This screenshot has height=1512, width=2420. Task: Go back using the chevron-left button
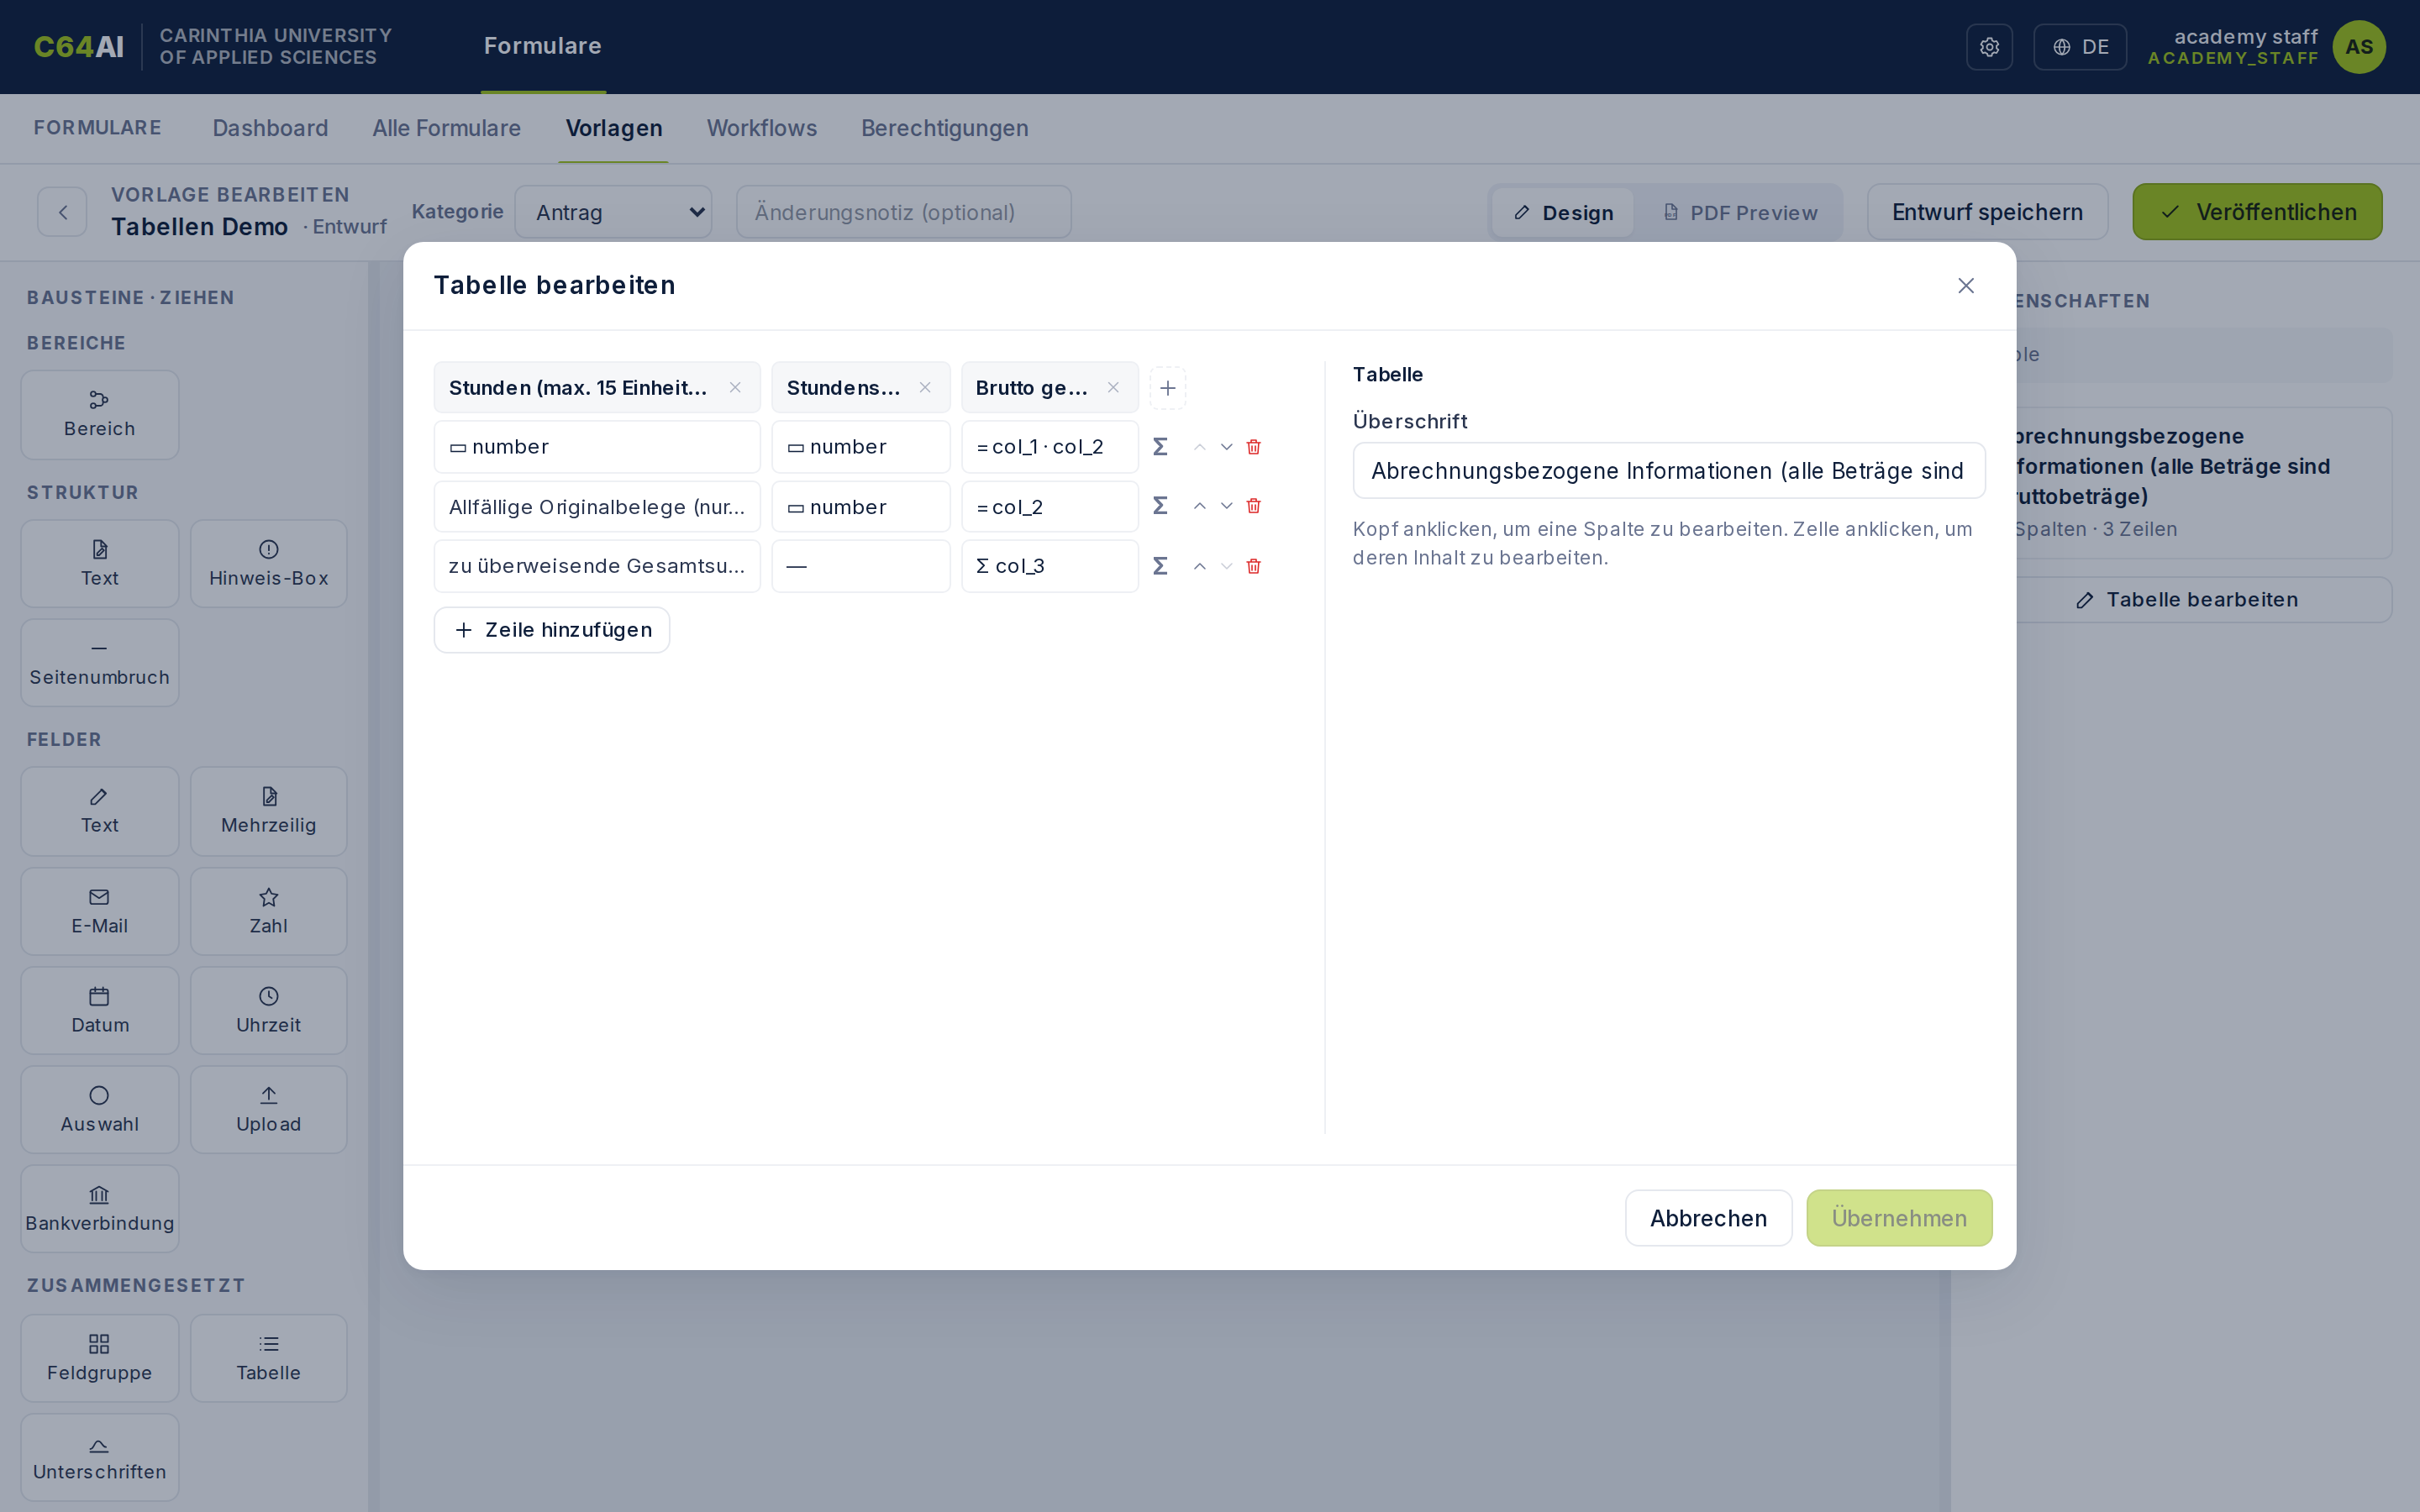coord(62,212)
